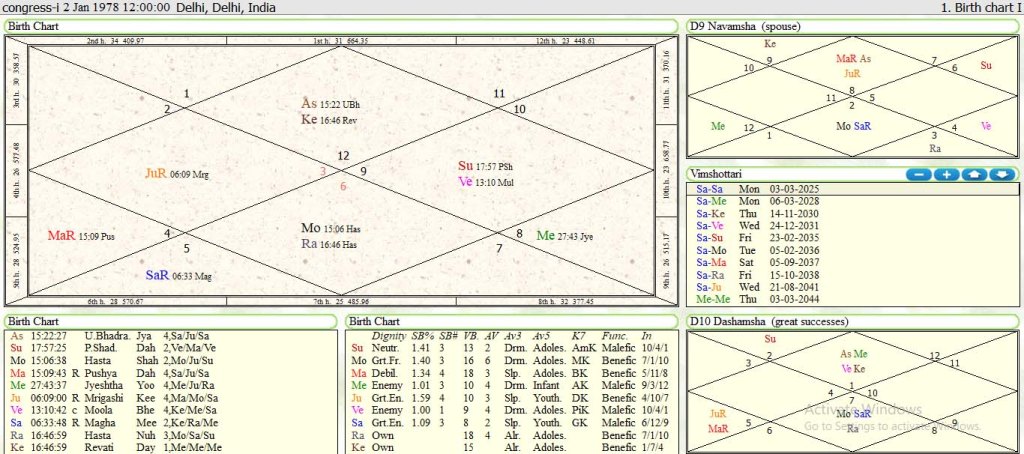Click Jupiter (JuR) in the main birth chart

[x=155, y=173]
